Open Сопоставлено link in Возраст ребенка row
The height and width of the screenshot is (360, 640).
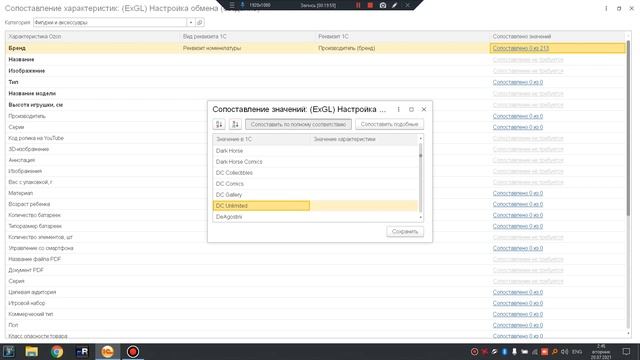pyautogui.click(x=518, y=204)
